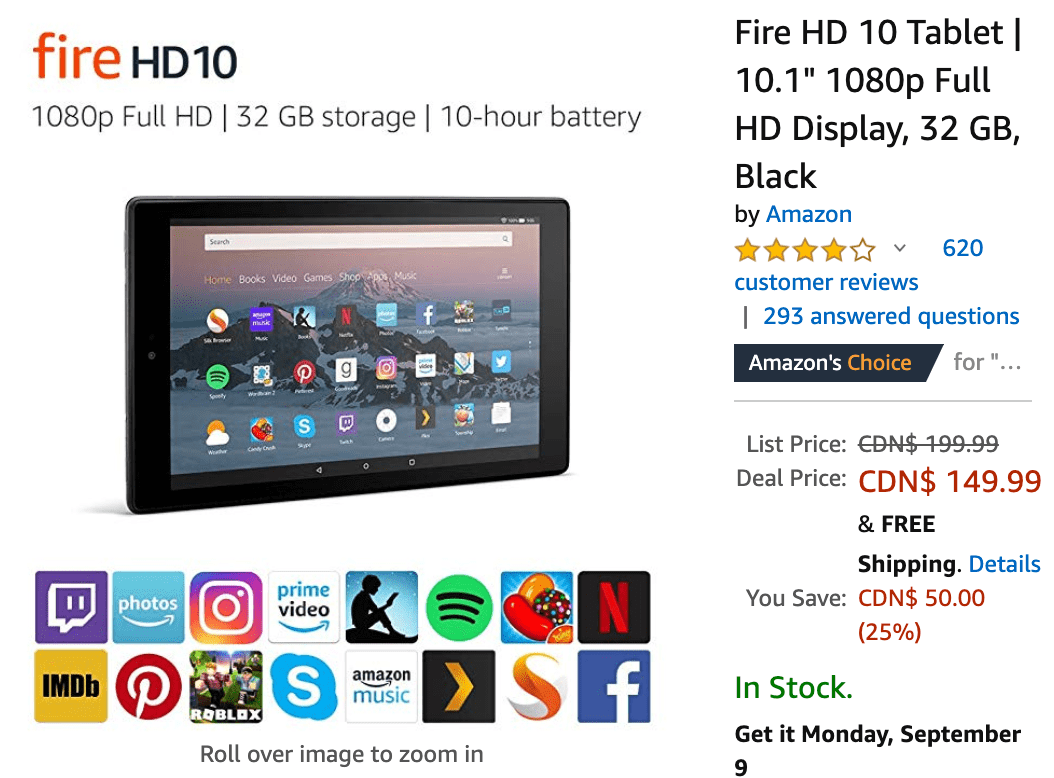Click the IMDb app icon
The width and height of the screenshot is (1054, 778).
71,686
